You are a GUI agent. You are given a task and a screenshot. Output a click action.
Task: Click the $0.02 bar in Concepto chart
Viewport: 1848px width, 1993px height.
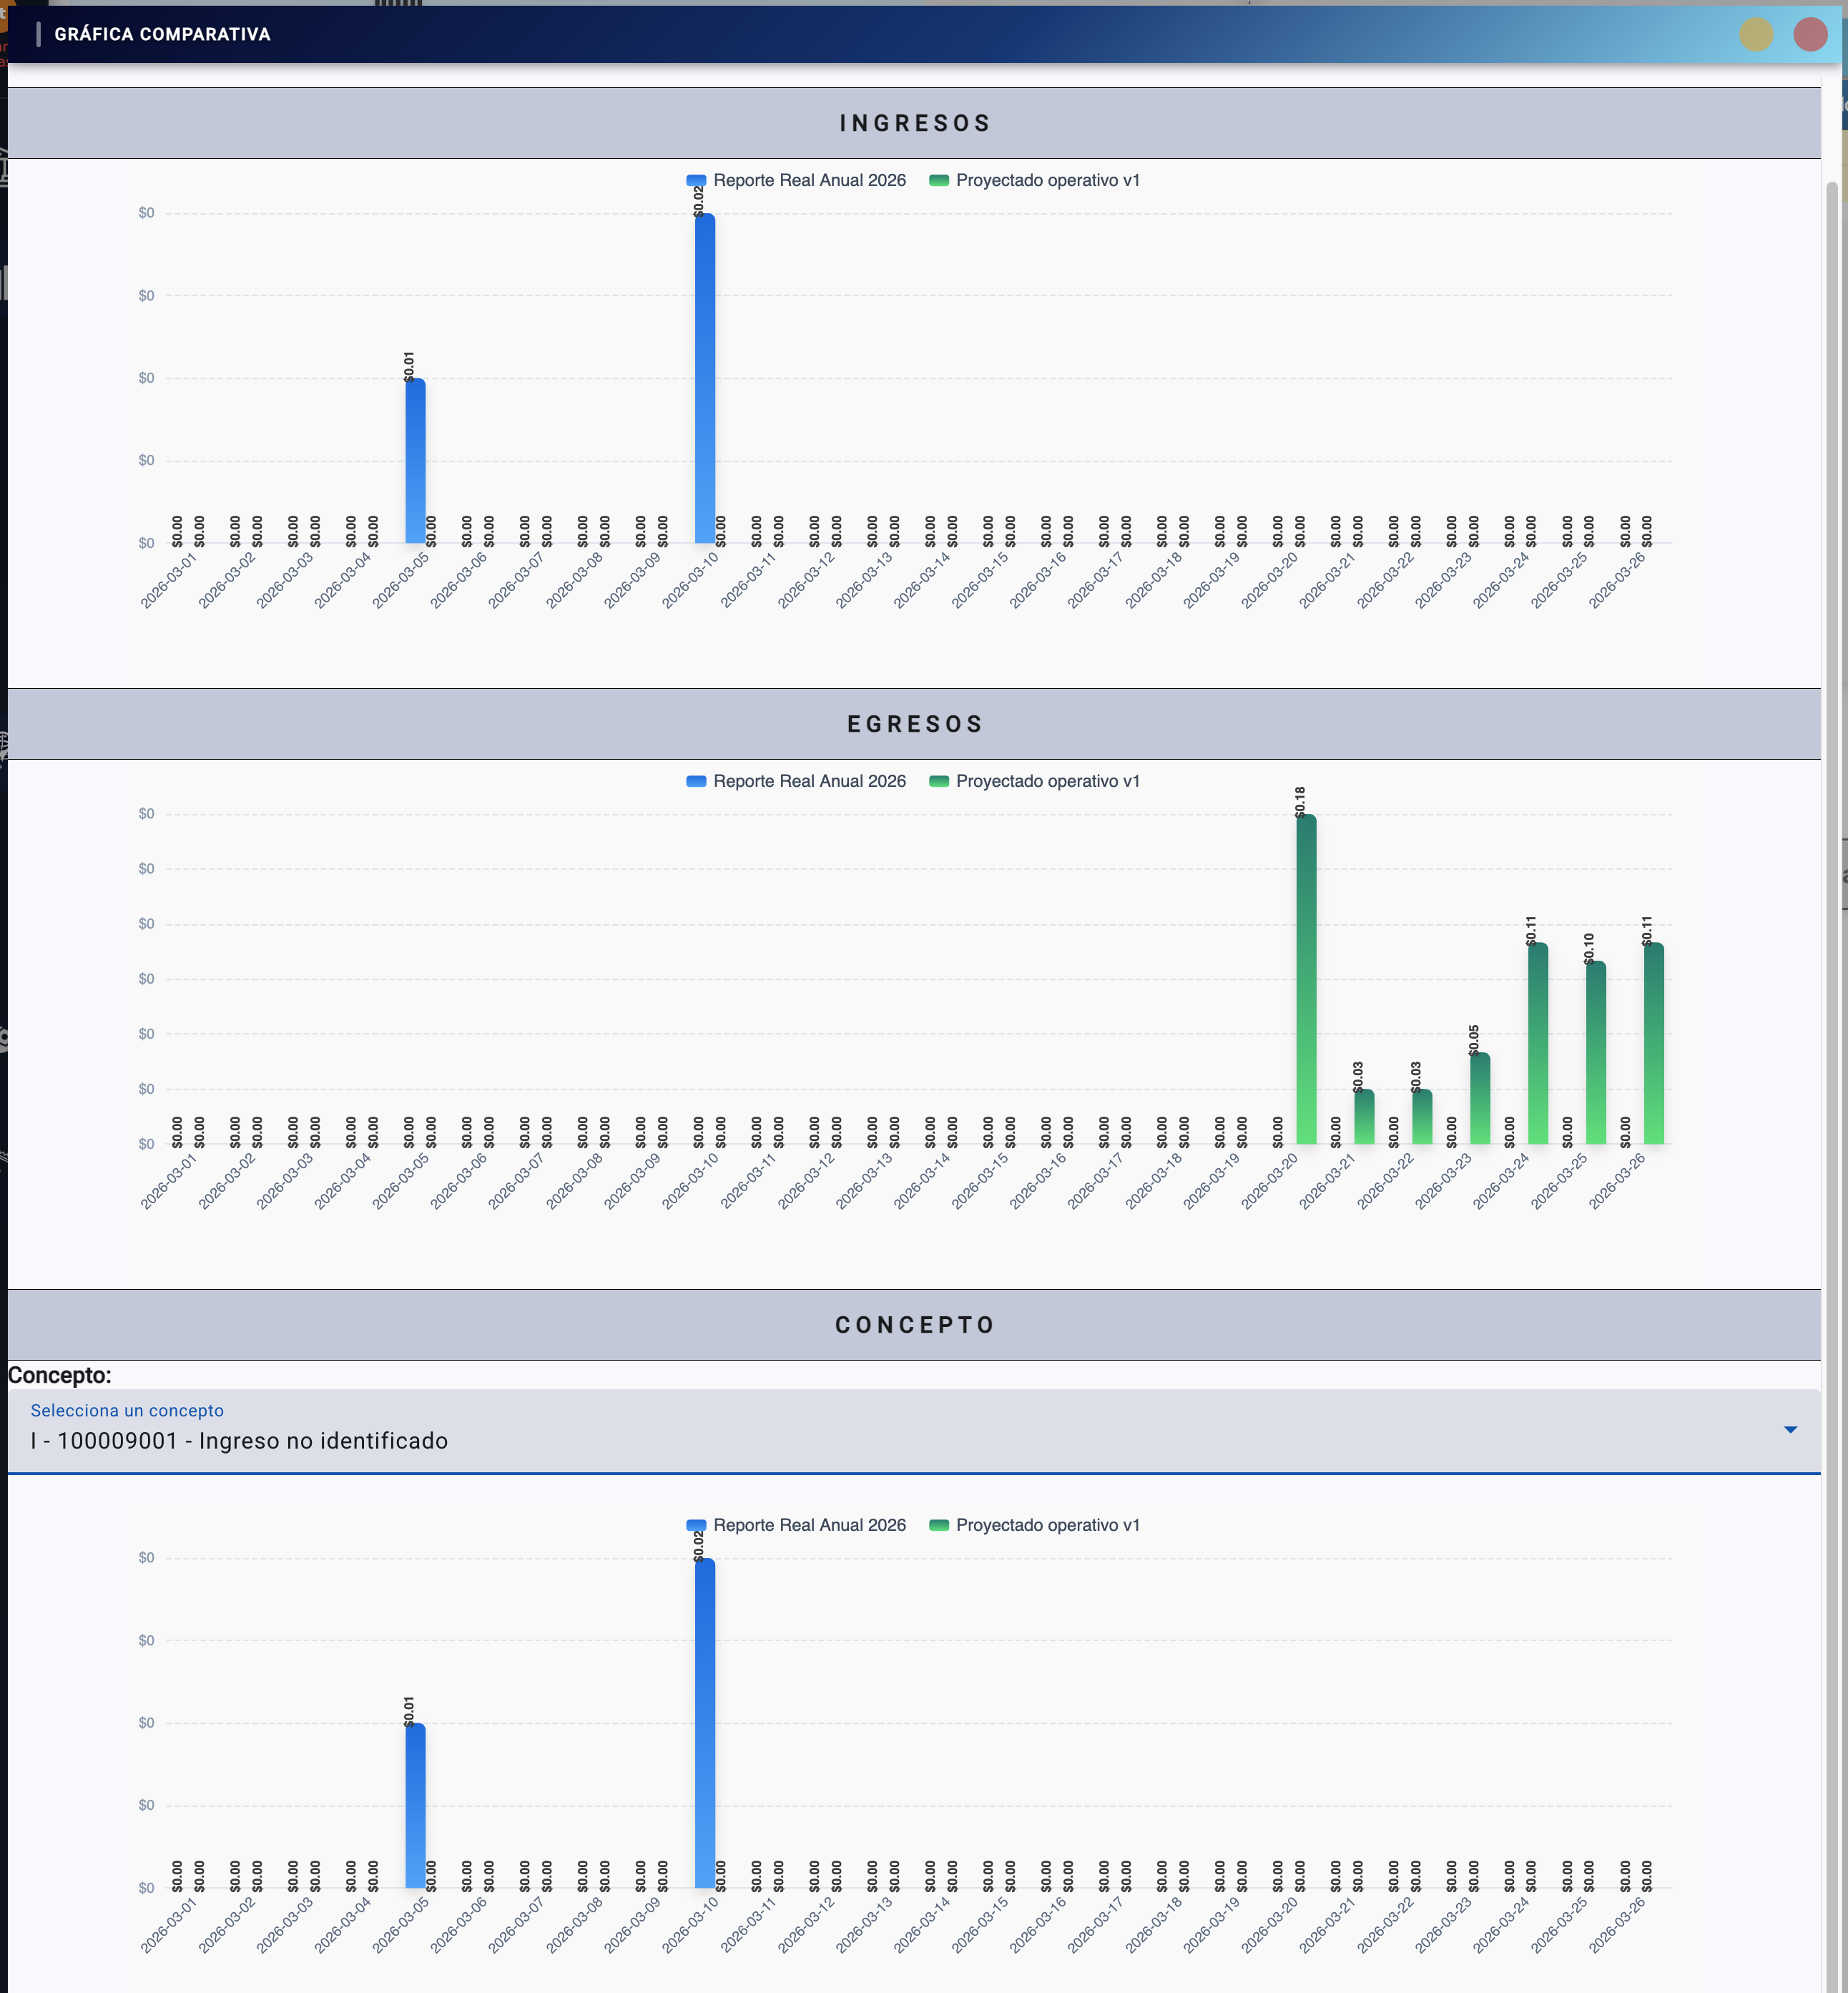(x=705, y=1723)
